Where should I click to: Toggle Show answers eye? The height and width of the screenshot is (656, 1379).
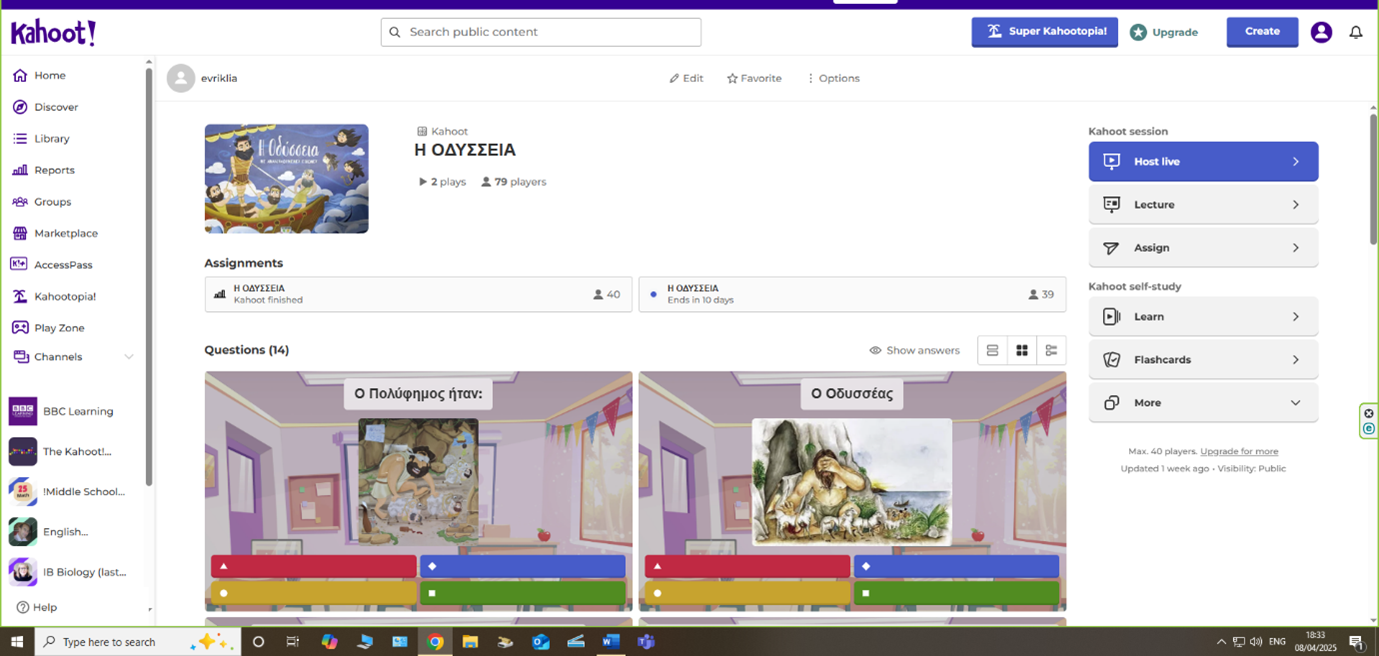914,351
